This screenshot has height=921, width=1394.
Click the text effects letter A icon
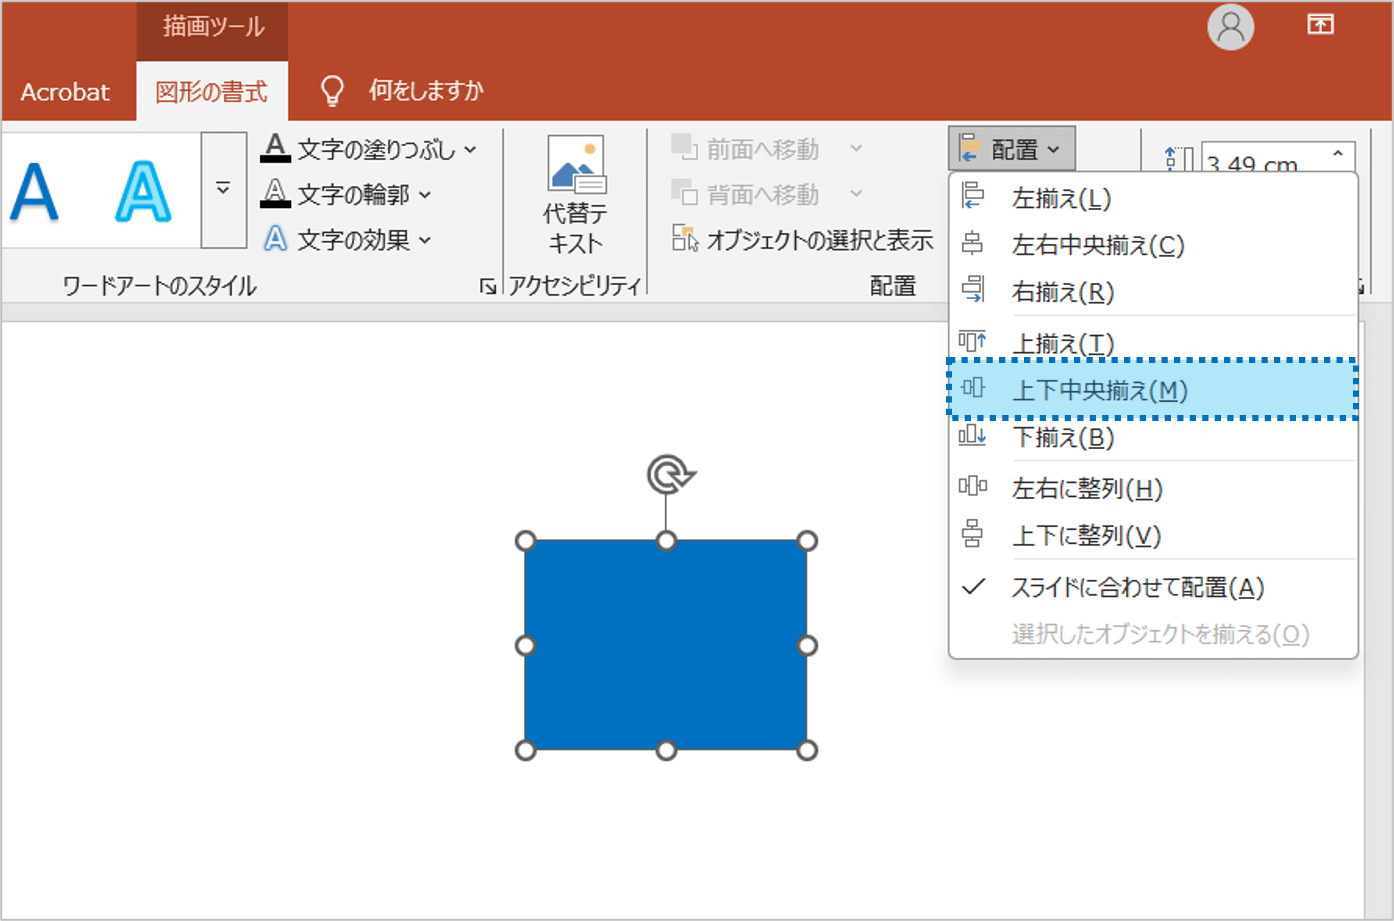pos(275,238)
